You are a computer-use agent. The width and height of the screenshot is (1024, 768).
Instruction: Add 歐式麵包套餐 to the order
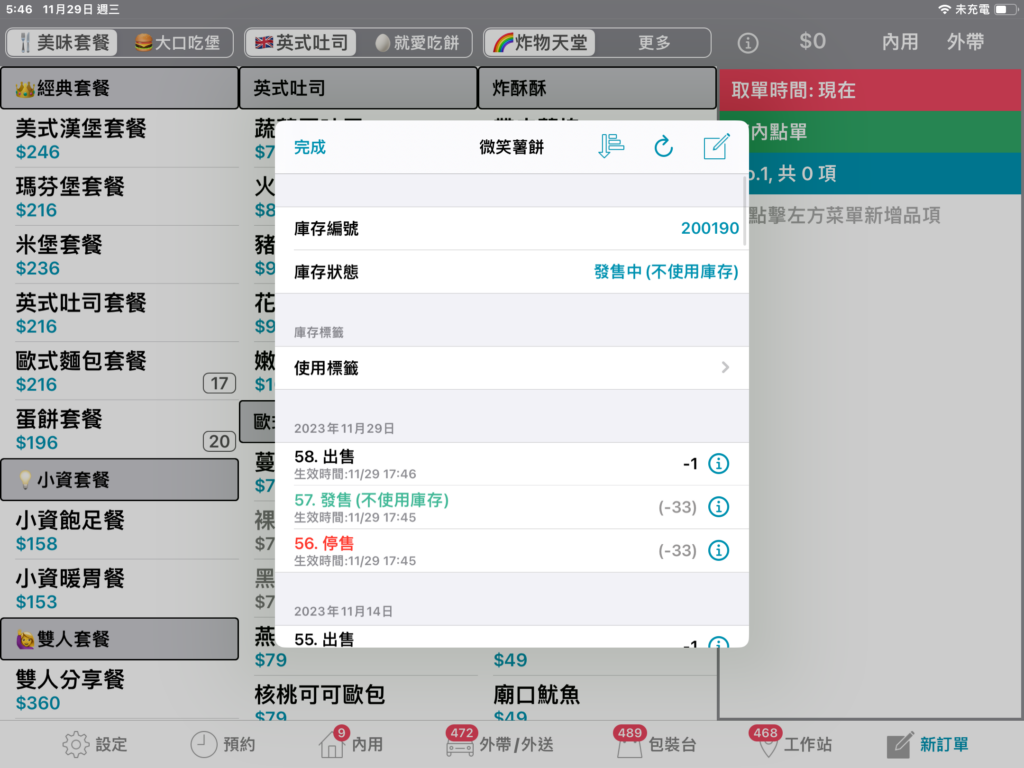pos(120,371)
